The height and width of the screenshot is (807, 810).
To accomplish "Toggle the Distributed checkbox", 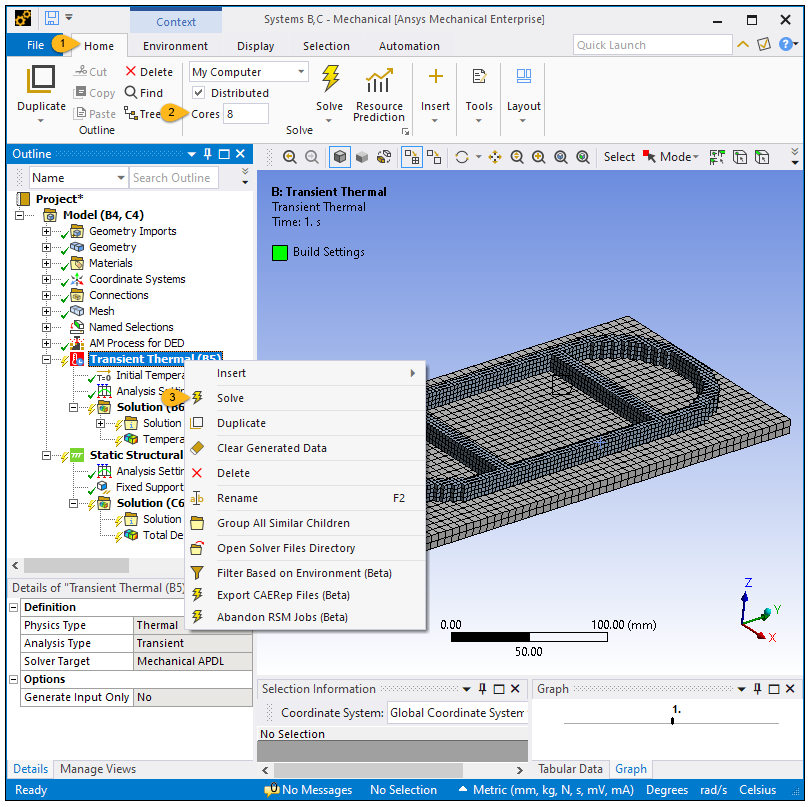I will point(198,93).
